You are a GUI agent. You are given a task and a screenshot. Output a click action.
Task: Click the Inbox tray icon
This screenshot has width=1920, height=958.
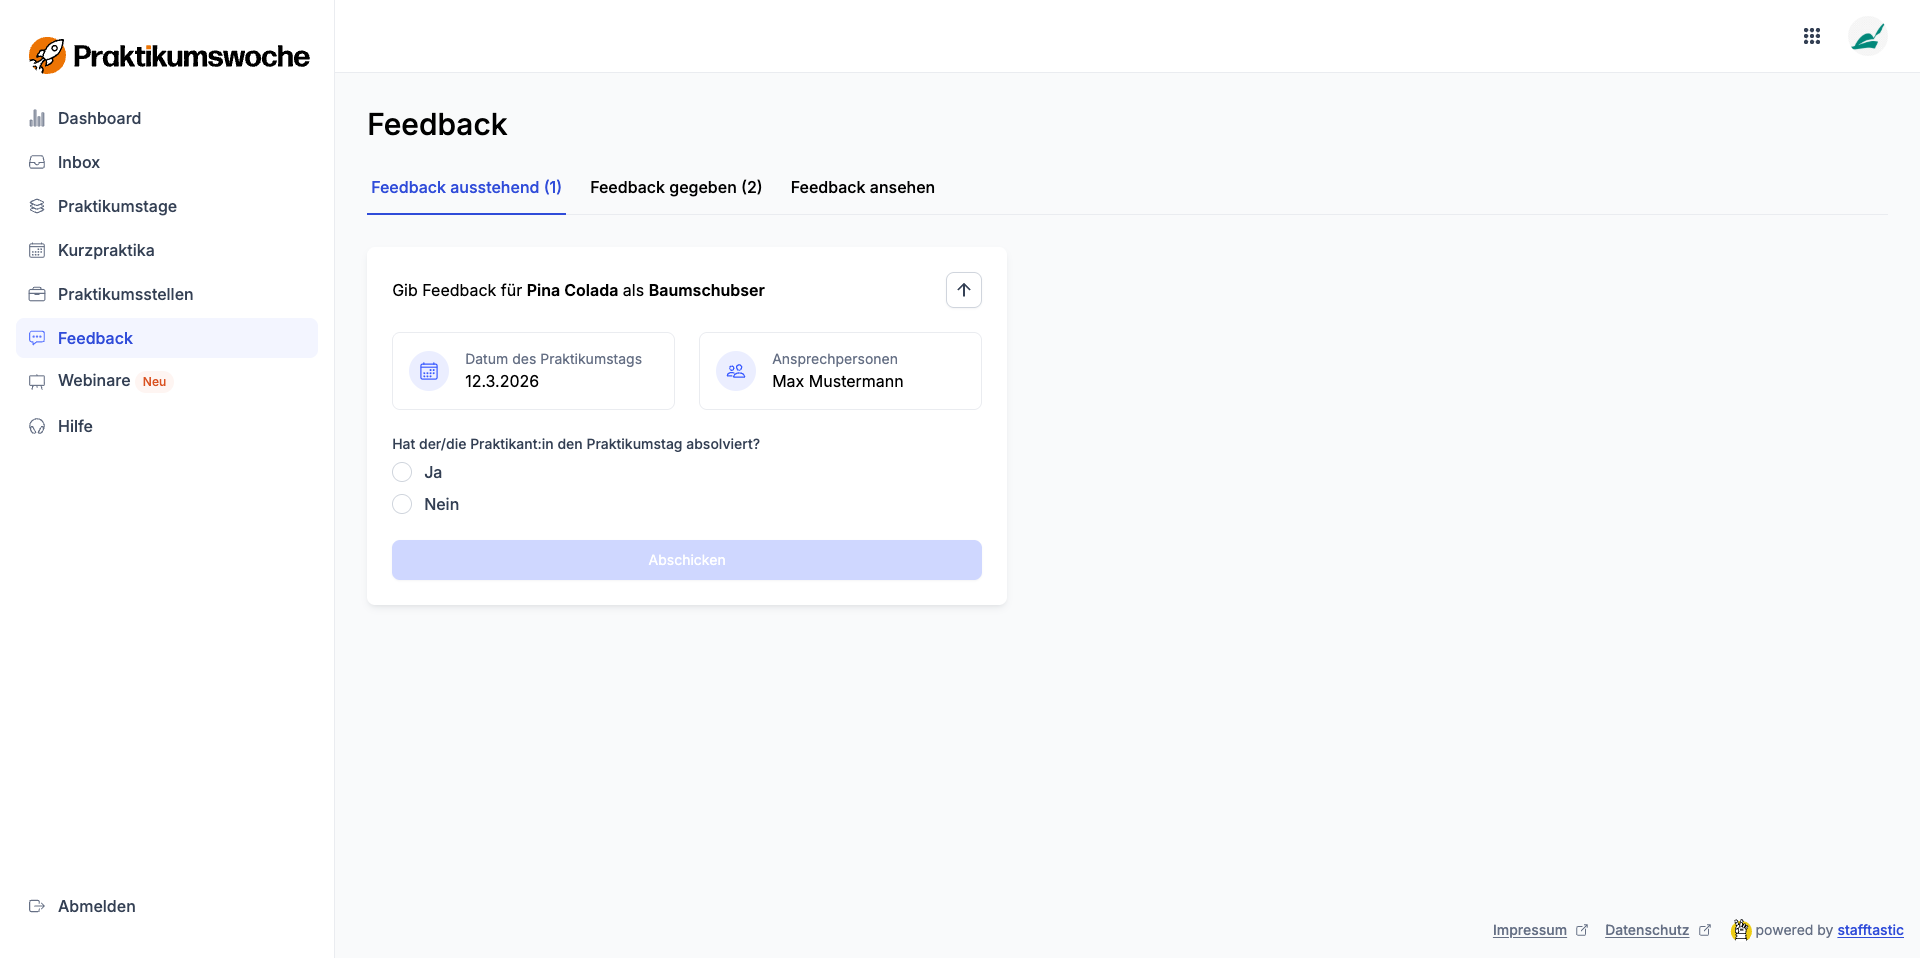click(x=37, y=162)
